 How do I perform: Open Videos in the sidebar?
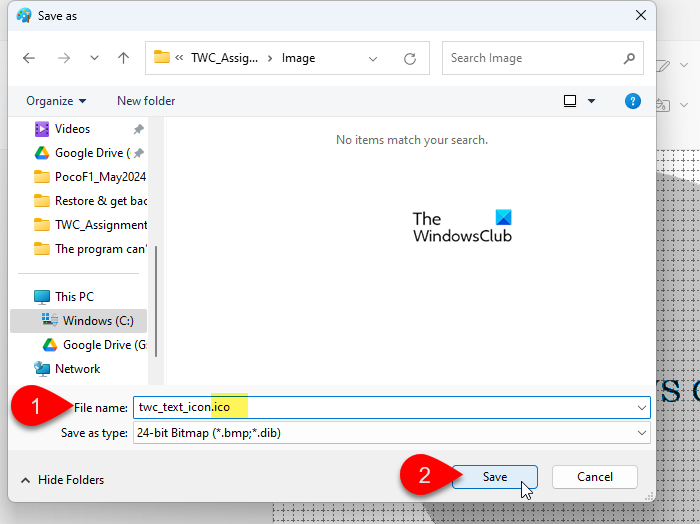72,129
